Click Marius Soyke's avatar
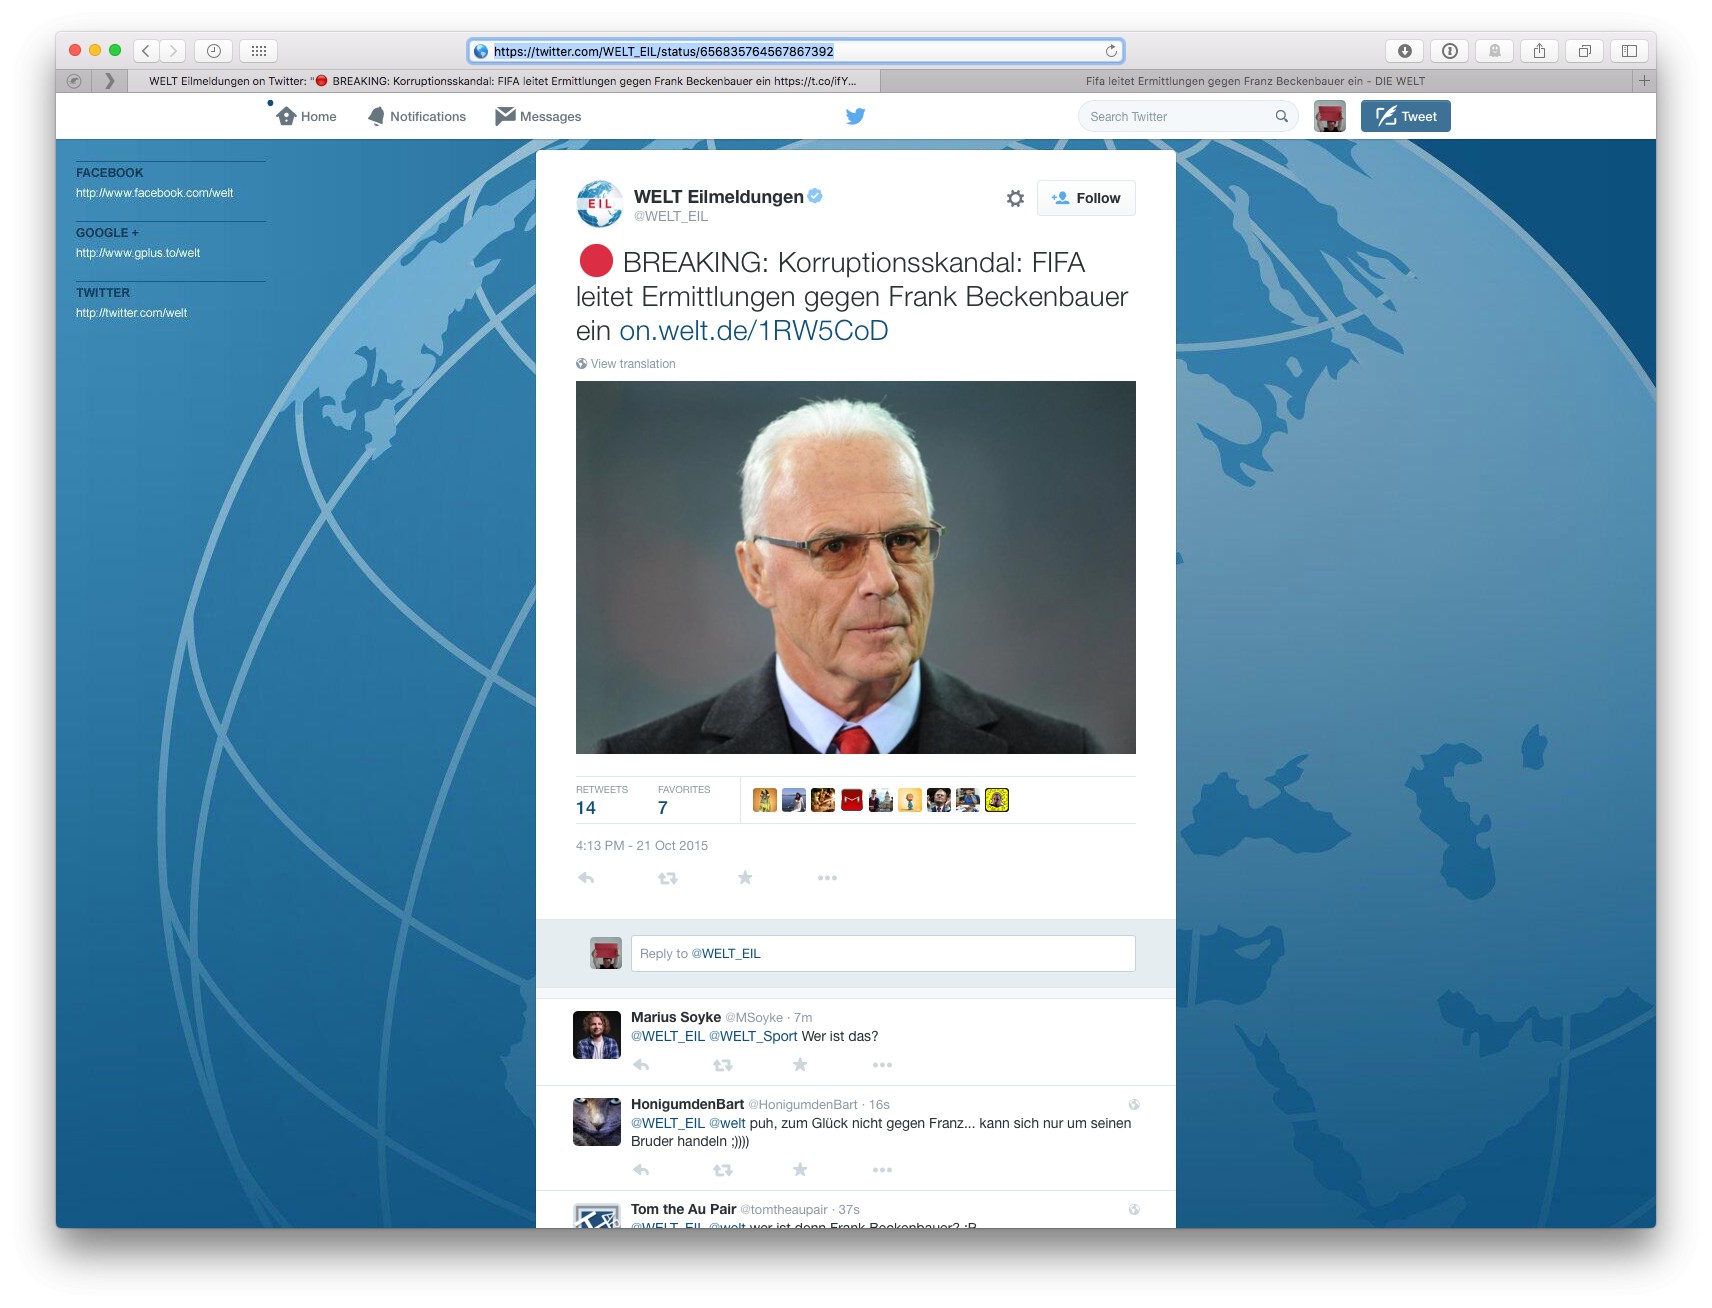 tap(597, 1034)
